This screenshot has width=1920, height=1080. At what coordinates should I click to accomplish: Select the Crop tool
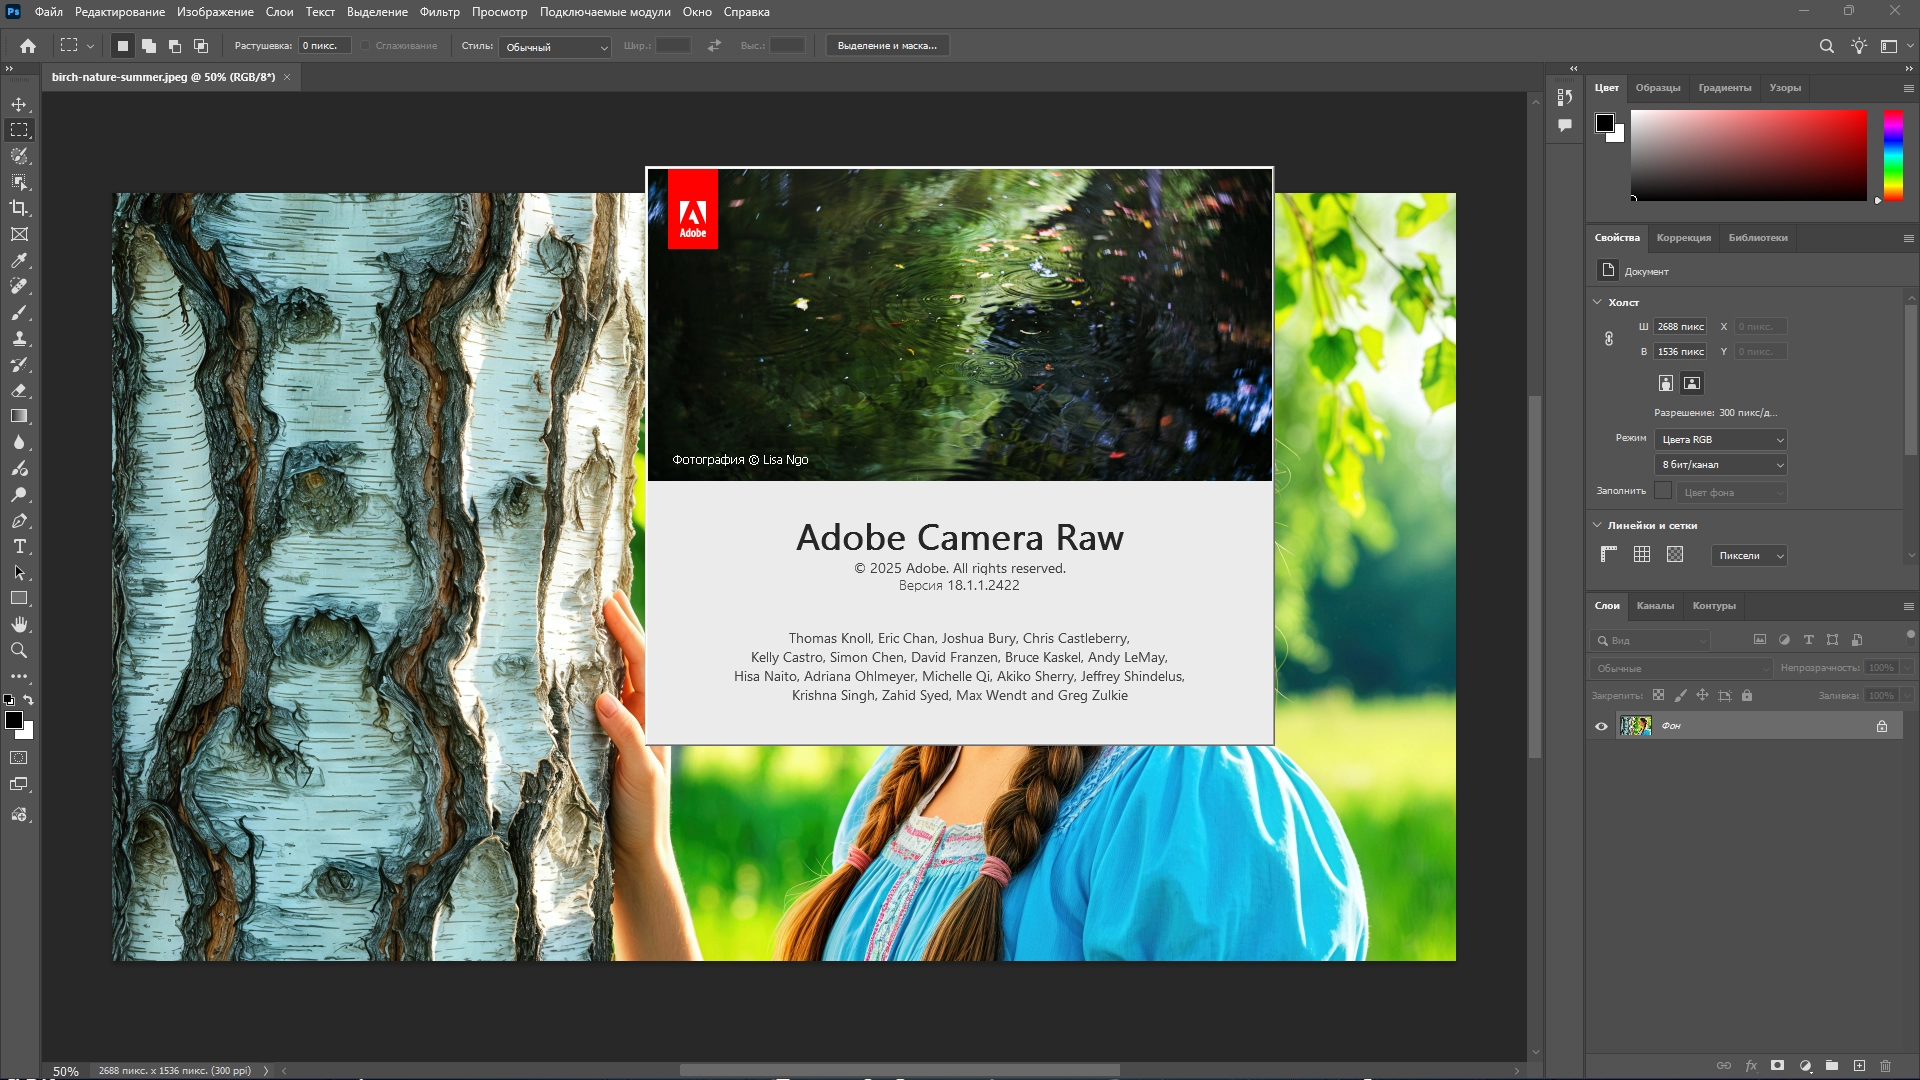(19, 208)
